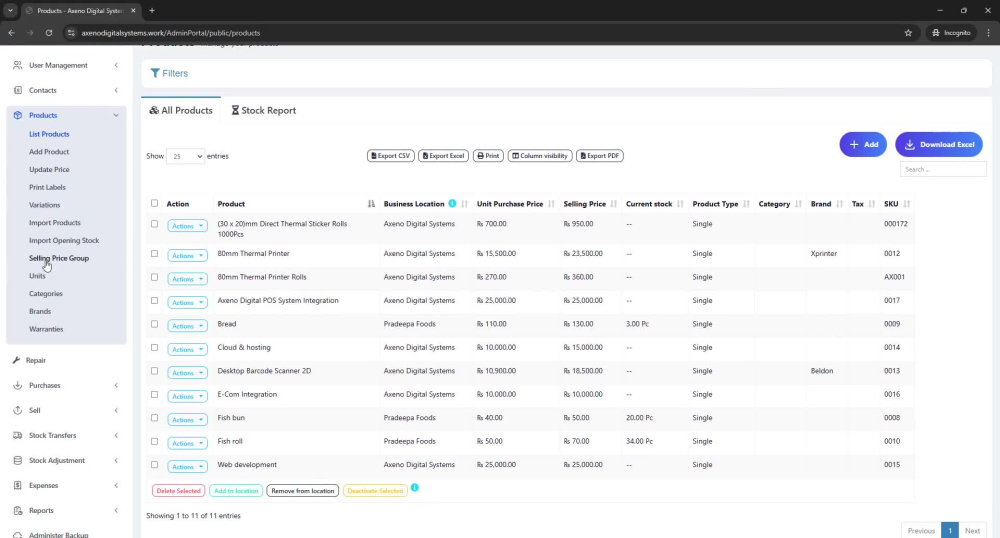Sort by Brand column icon

pos(839,204)
